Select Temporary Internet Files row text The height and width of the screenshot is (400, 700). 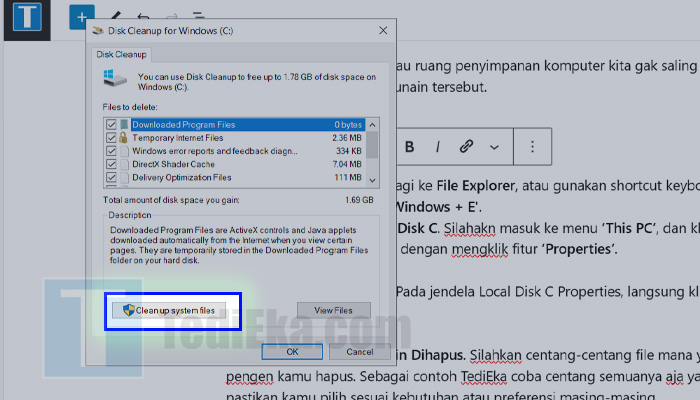click(178, 138)
